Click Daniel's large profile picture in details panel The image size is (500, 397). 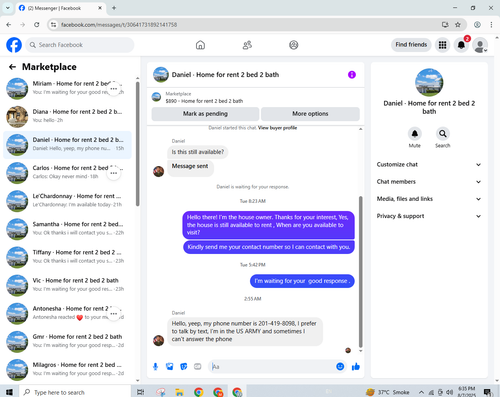coord(429,82)
